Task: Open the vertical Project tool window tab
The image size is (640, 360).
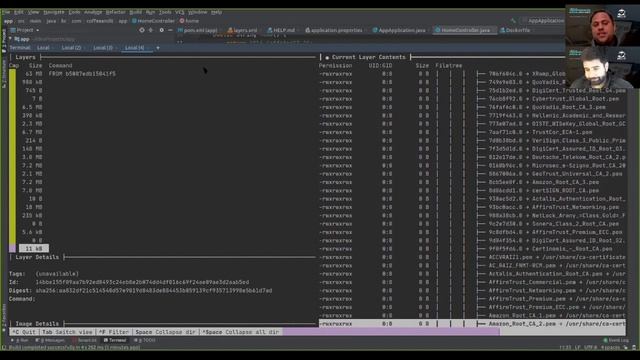Action: pyautogui.click(x=4, y=41)
